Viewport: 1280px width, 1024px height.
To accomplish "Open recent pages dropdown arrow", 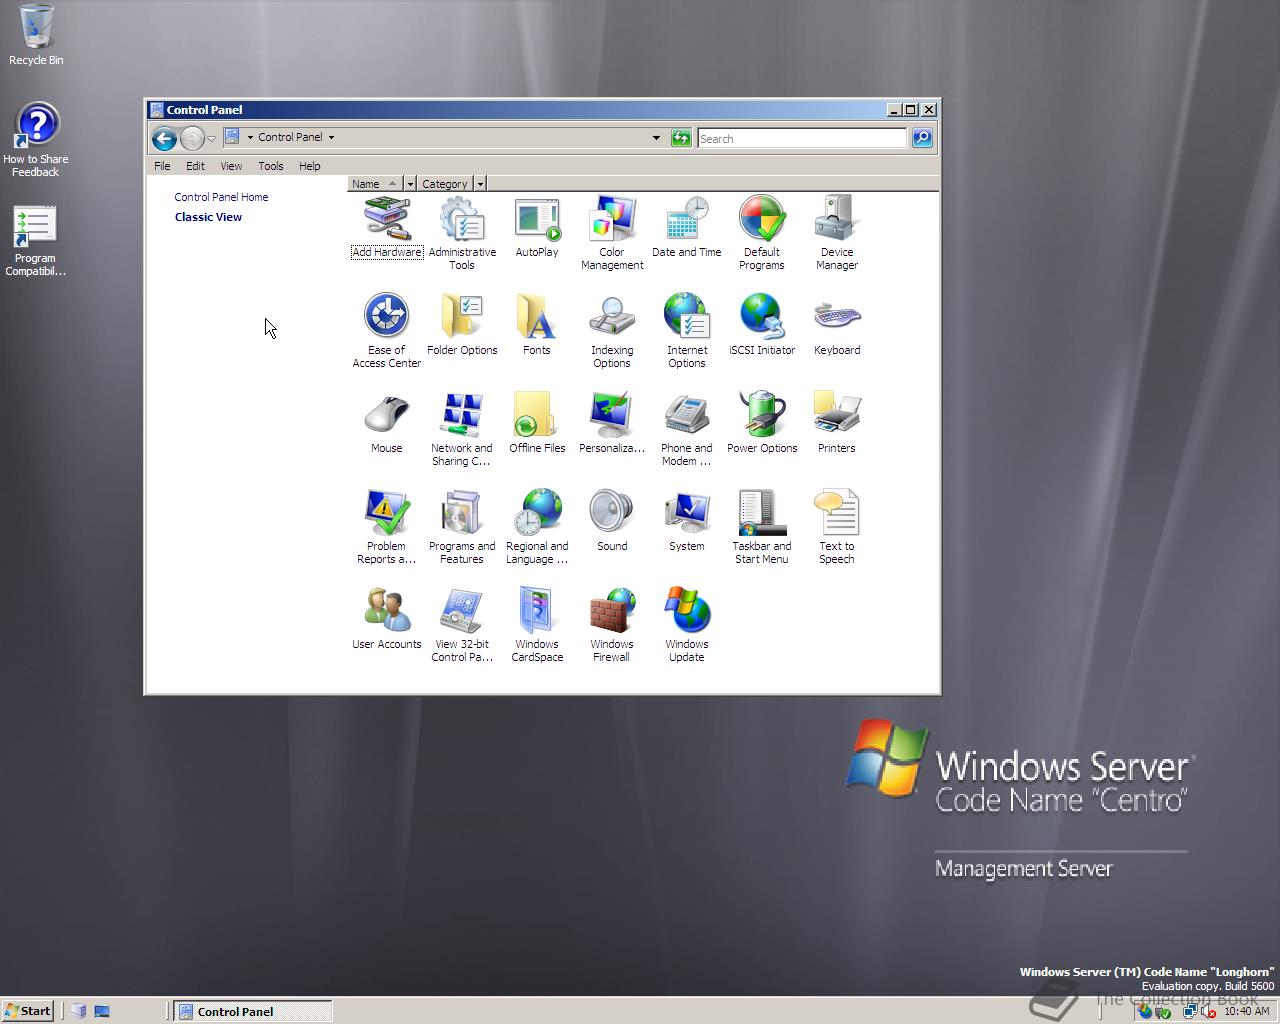I will 211,138.
